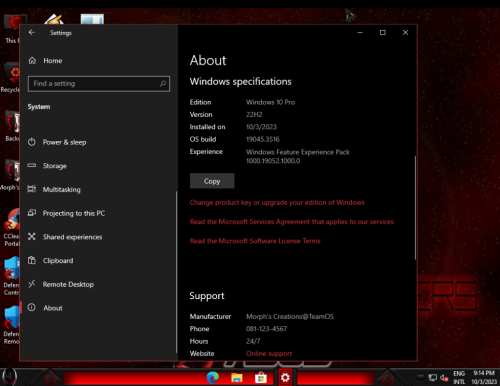
Task: Click the About page vertical scrollbar
Action: [415, 207]
